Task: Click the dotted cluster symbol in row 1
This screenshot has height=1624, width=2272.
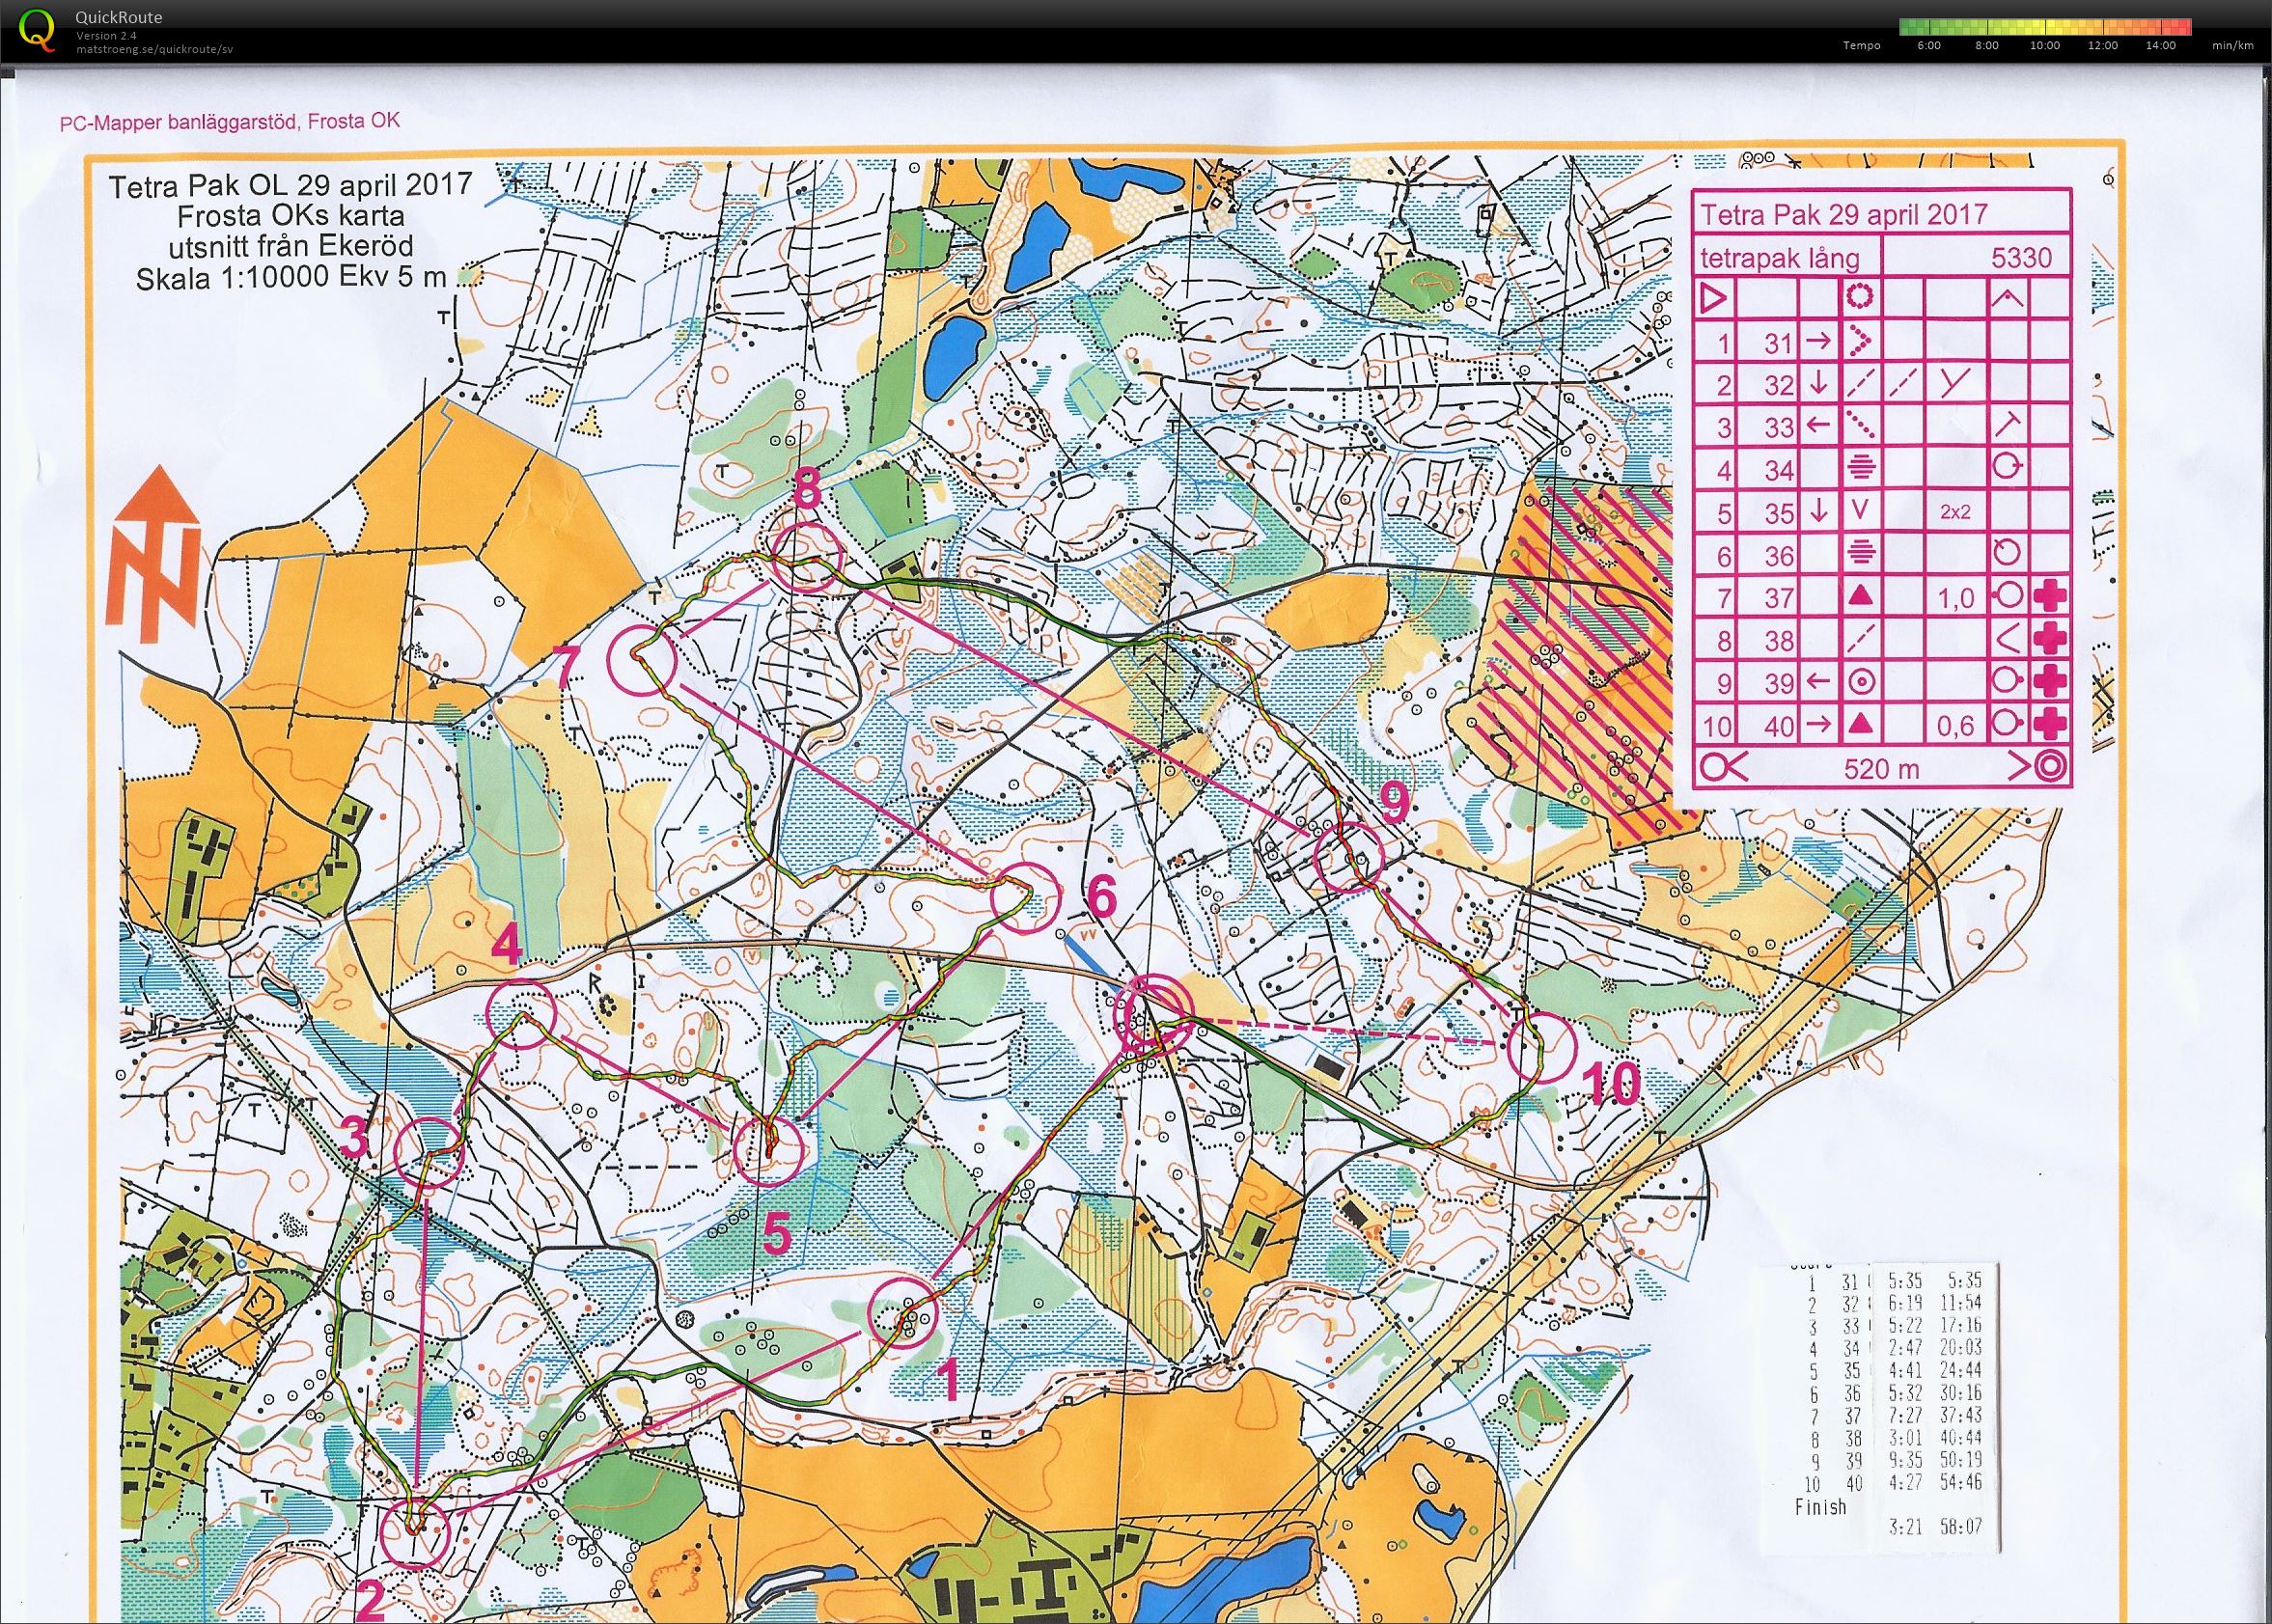Action: pyautogui.click(x=1861, y=342)
